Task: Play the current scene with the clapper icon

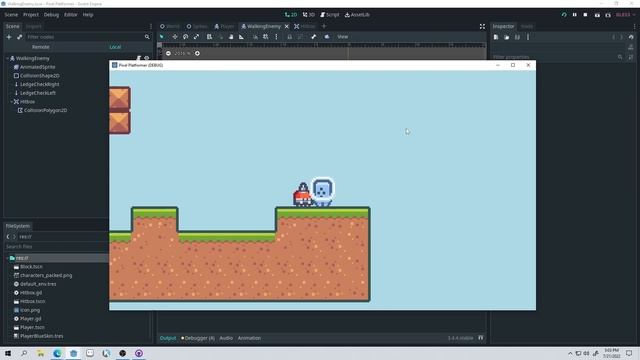Action: point(597,15)
